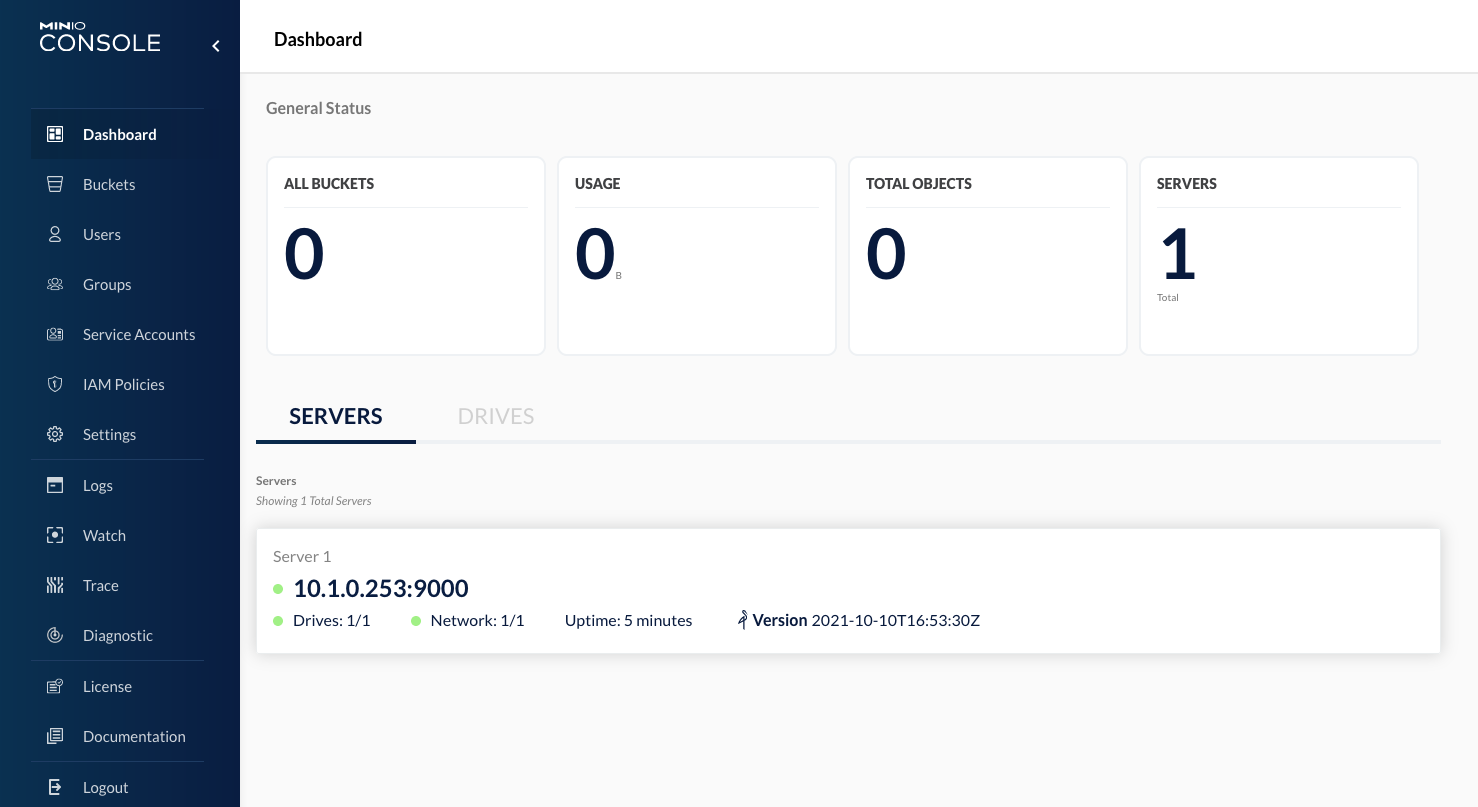Click the Diagnostic radar icon
This screenshot has width=1478, height=807.
pos(55,635)
